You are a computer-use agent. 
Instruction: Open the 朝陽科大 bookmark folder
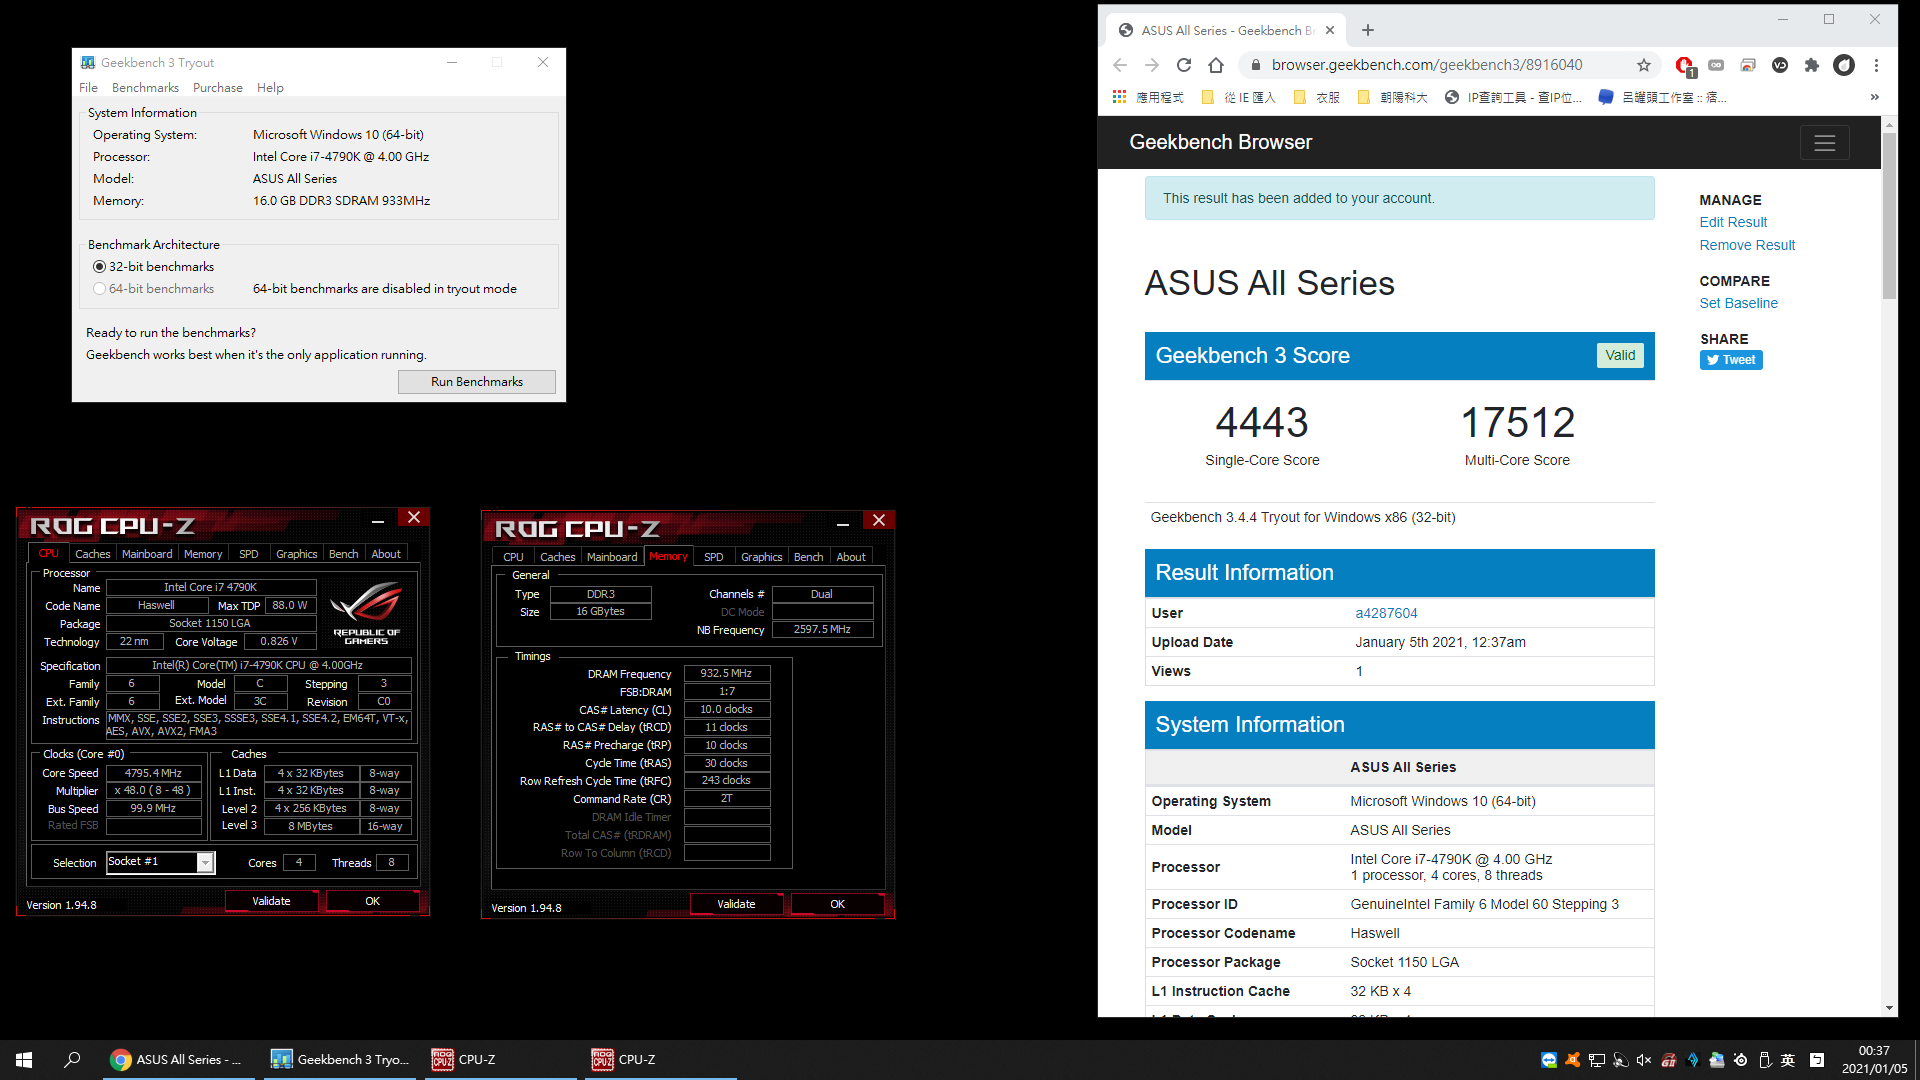(x=1392, y=97)
